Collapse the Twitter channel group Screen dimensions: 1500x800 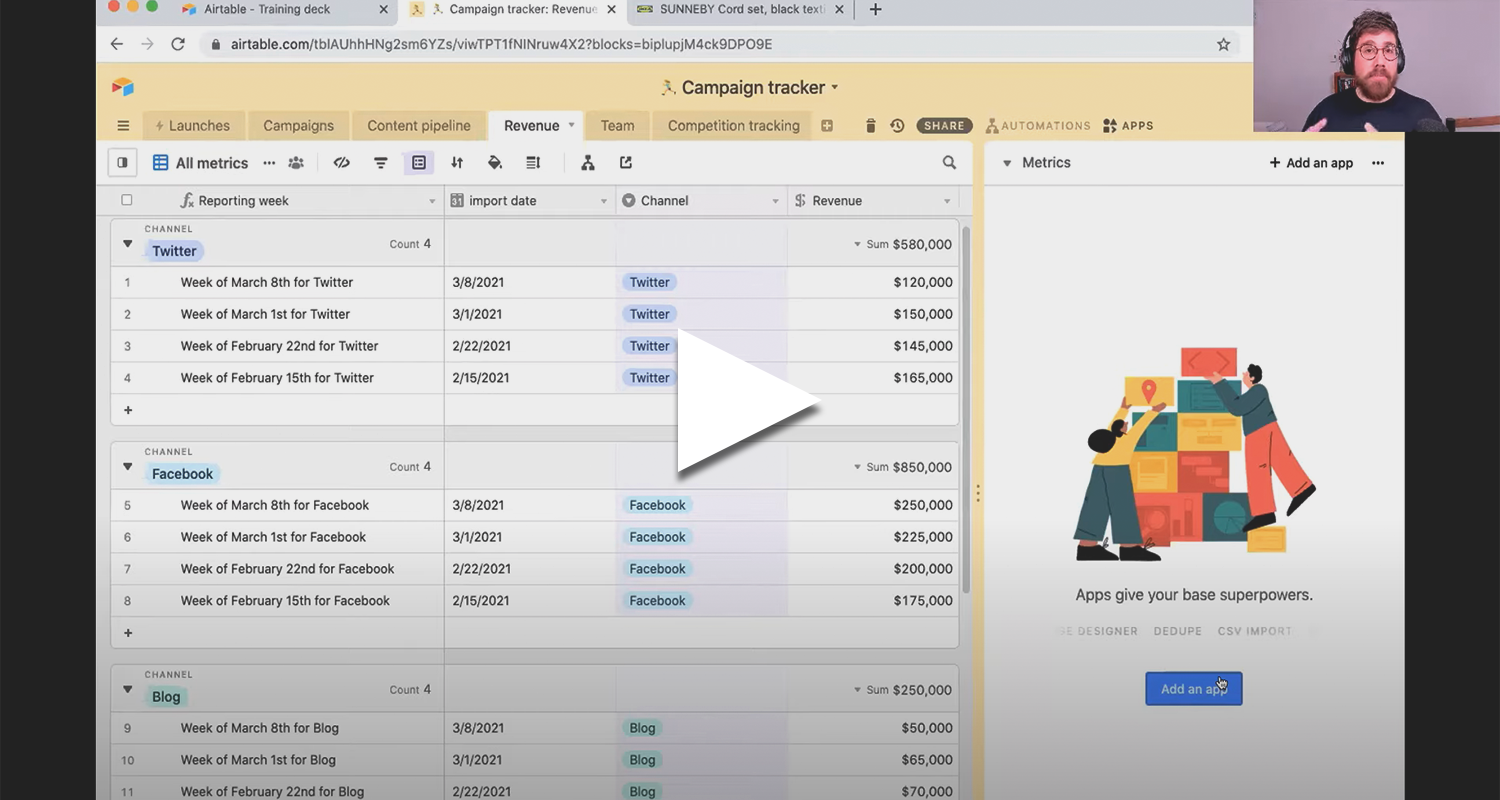(x=127, y=243)
